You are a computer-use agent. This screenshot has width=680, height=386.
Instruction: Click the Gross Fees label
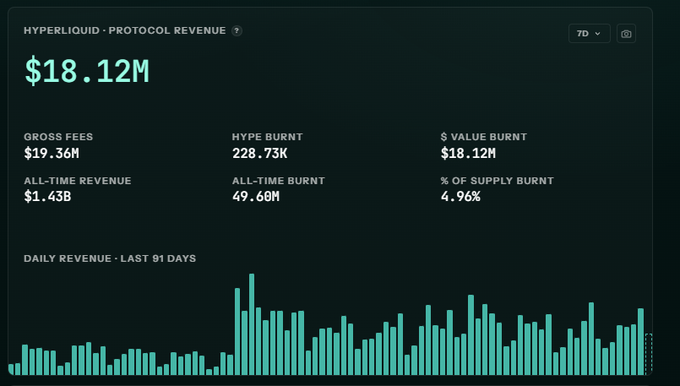point(58,137)
